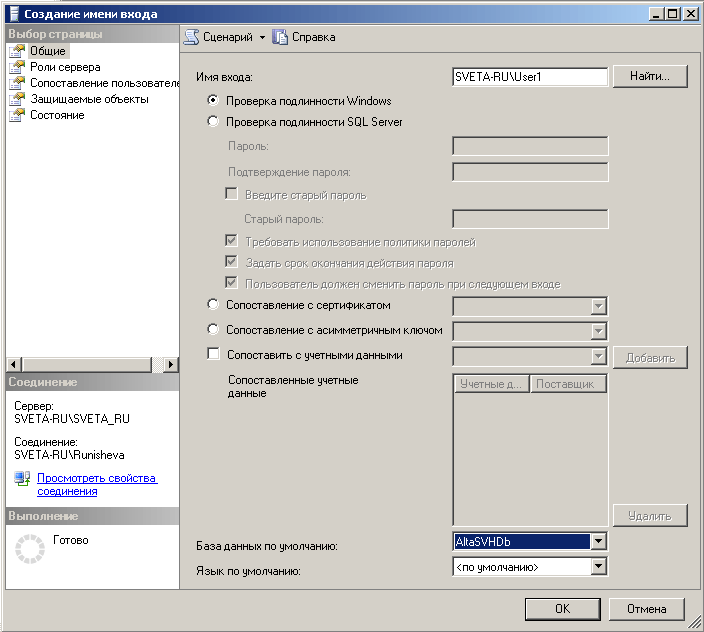Click the Справка help icon
Viewport: 704px width, 632px height.
point(280,37)
